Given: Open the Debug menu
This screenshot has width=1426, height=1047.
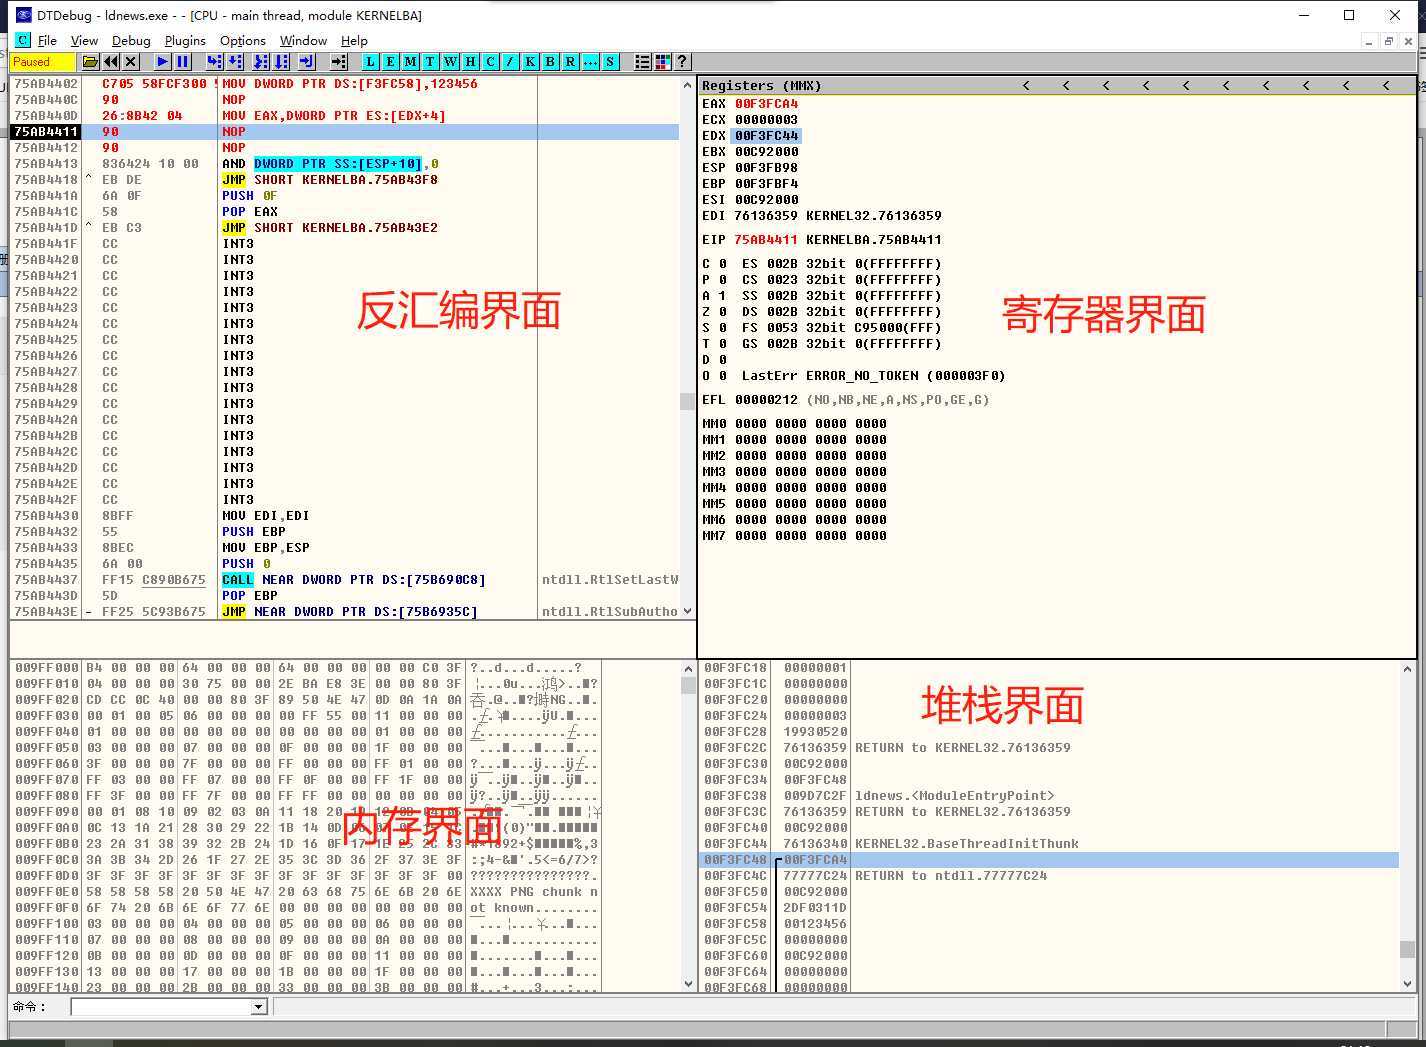Looking at the screenshot, I should click(x=131, y=41).
